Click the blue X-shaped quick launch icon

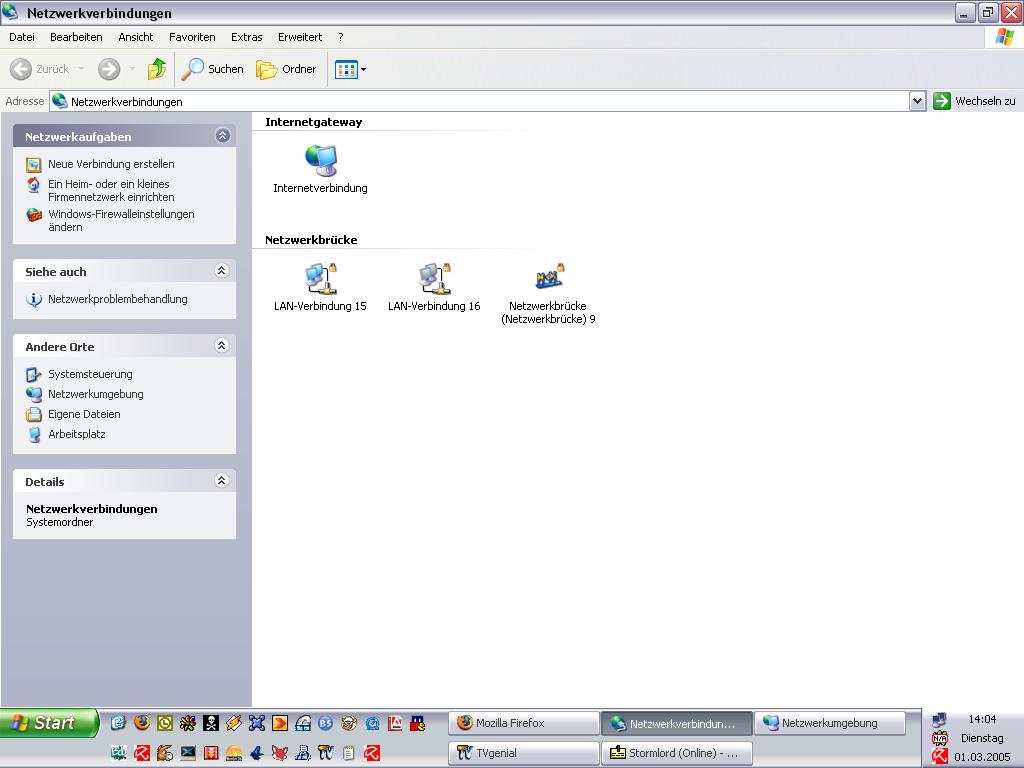(257, 723)
